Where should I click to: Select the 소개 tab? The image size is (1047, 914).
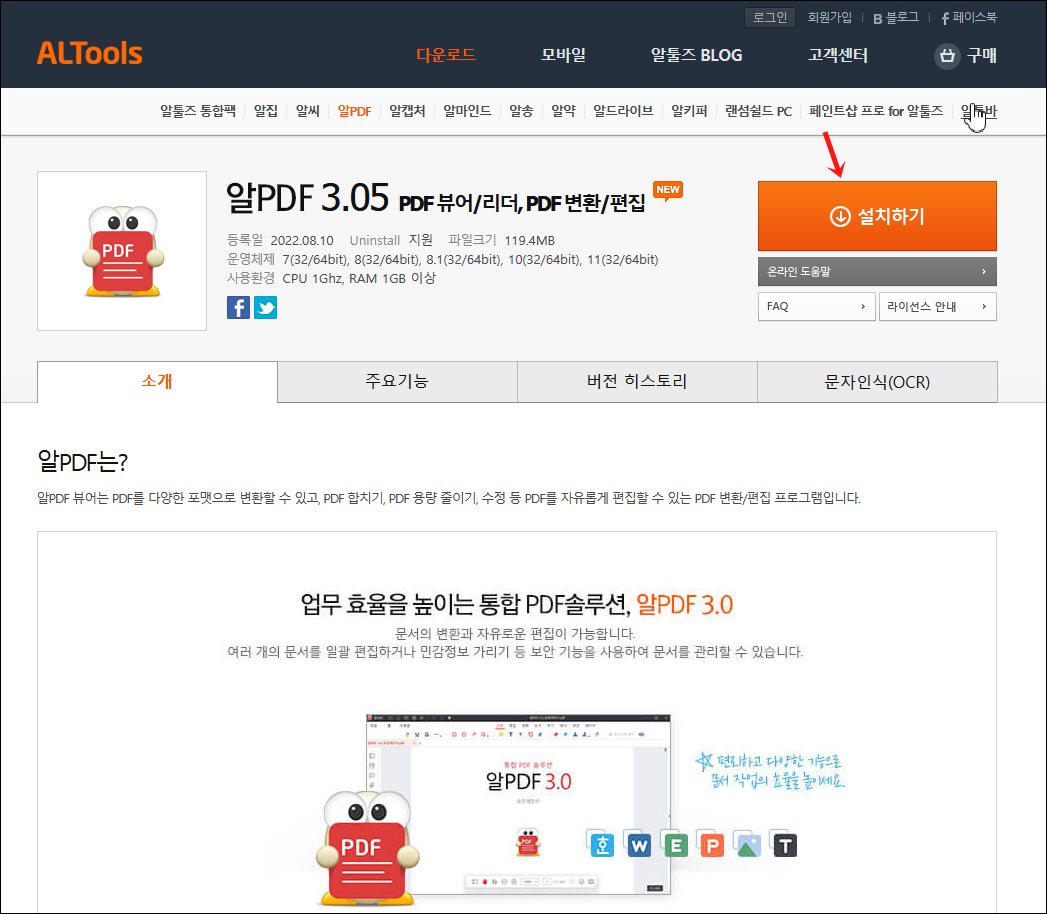(158, 382)
